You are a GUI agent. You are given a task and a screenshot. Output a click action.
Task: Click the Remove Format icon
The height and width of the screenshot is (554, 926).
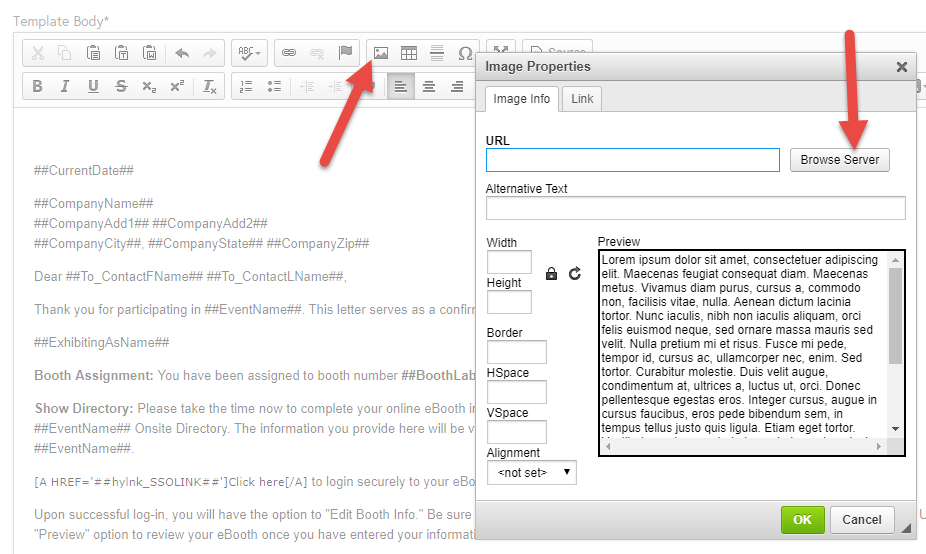click(209, 87)
